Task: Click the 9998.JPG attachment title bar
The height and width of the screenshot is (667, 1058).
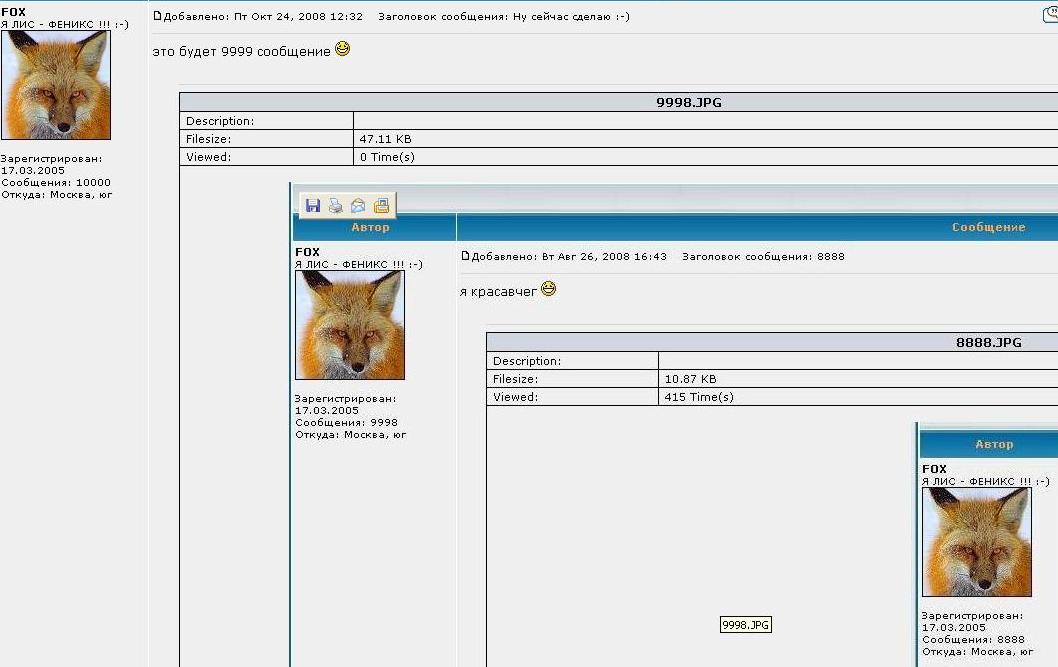Action: click(x=688, y=102)
